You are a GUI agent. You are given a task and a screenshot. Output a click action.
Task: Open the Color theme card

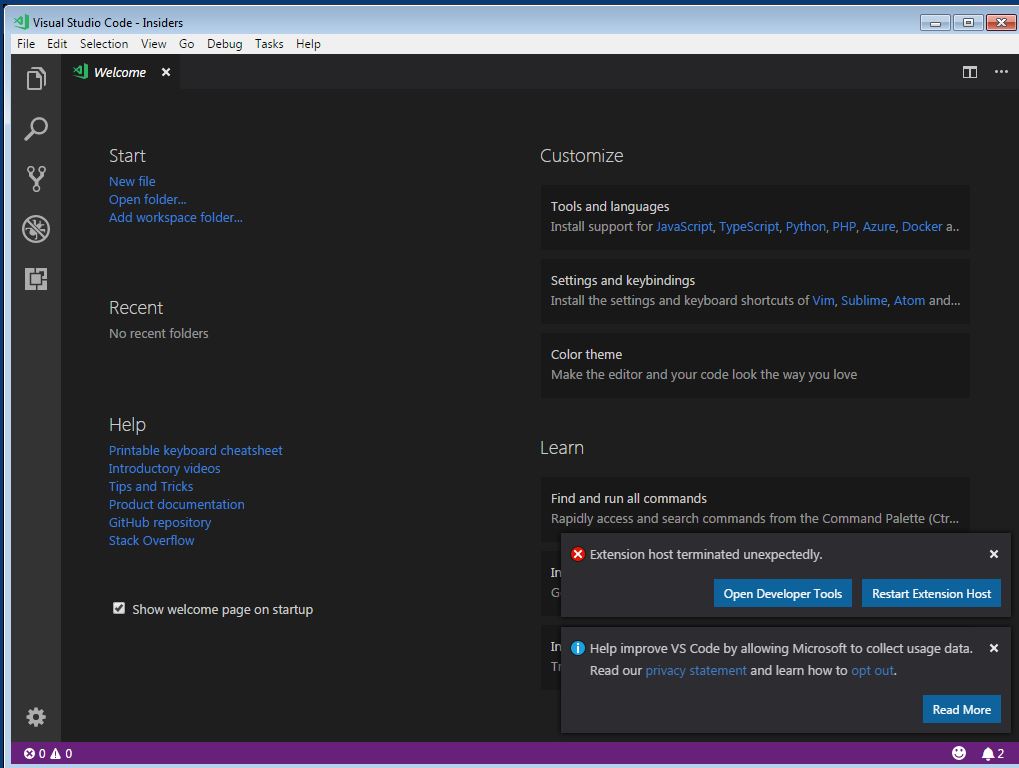pos(755,365)
